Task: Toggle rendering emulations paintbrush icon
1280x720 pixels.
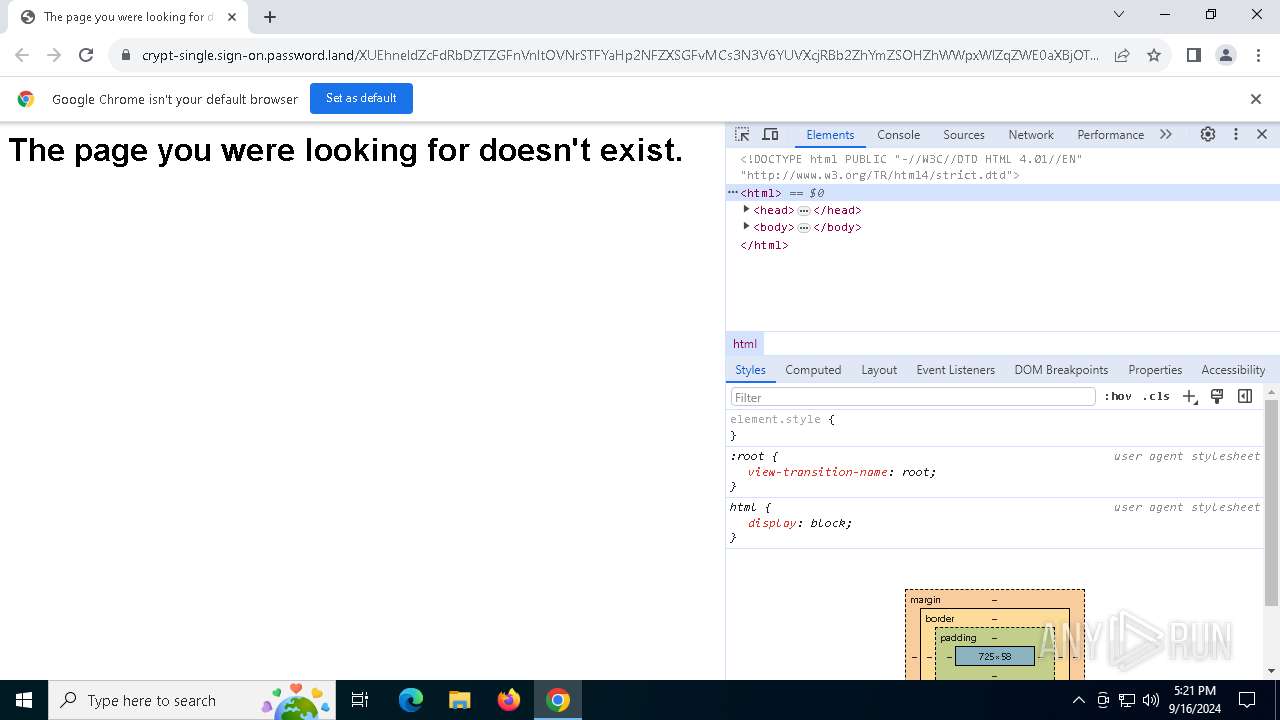Action: coord(1217,397)
